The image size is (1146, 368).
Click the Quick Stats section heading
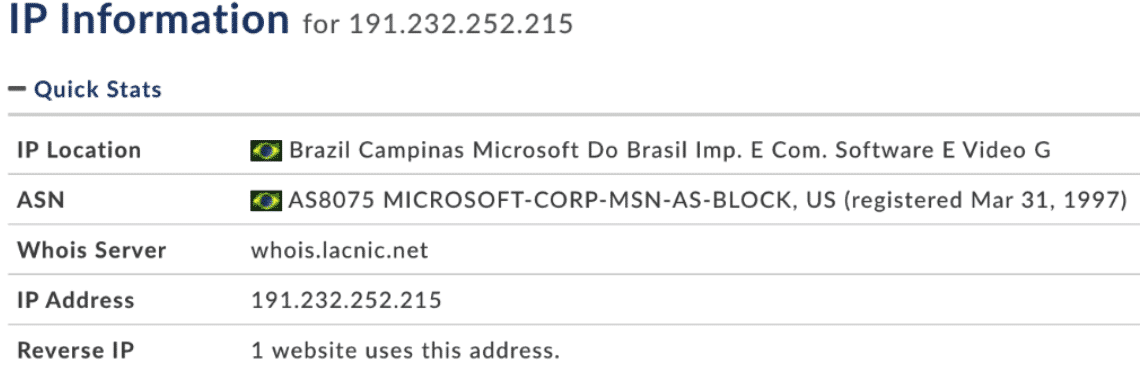tap(98, 89)
